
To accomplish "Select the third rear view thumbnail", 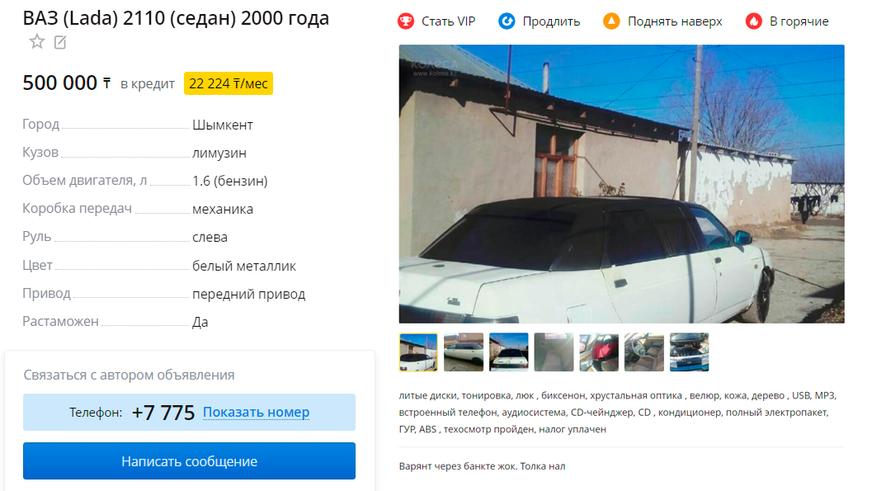I will 508,352.
